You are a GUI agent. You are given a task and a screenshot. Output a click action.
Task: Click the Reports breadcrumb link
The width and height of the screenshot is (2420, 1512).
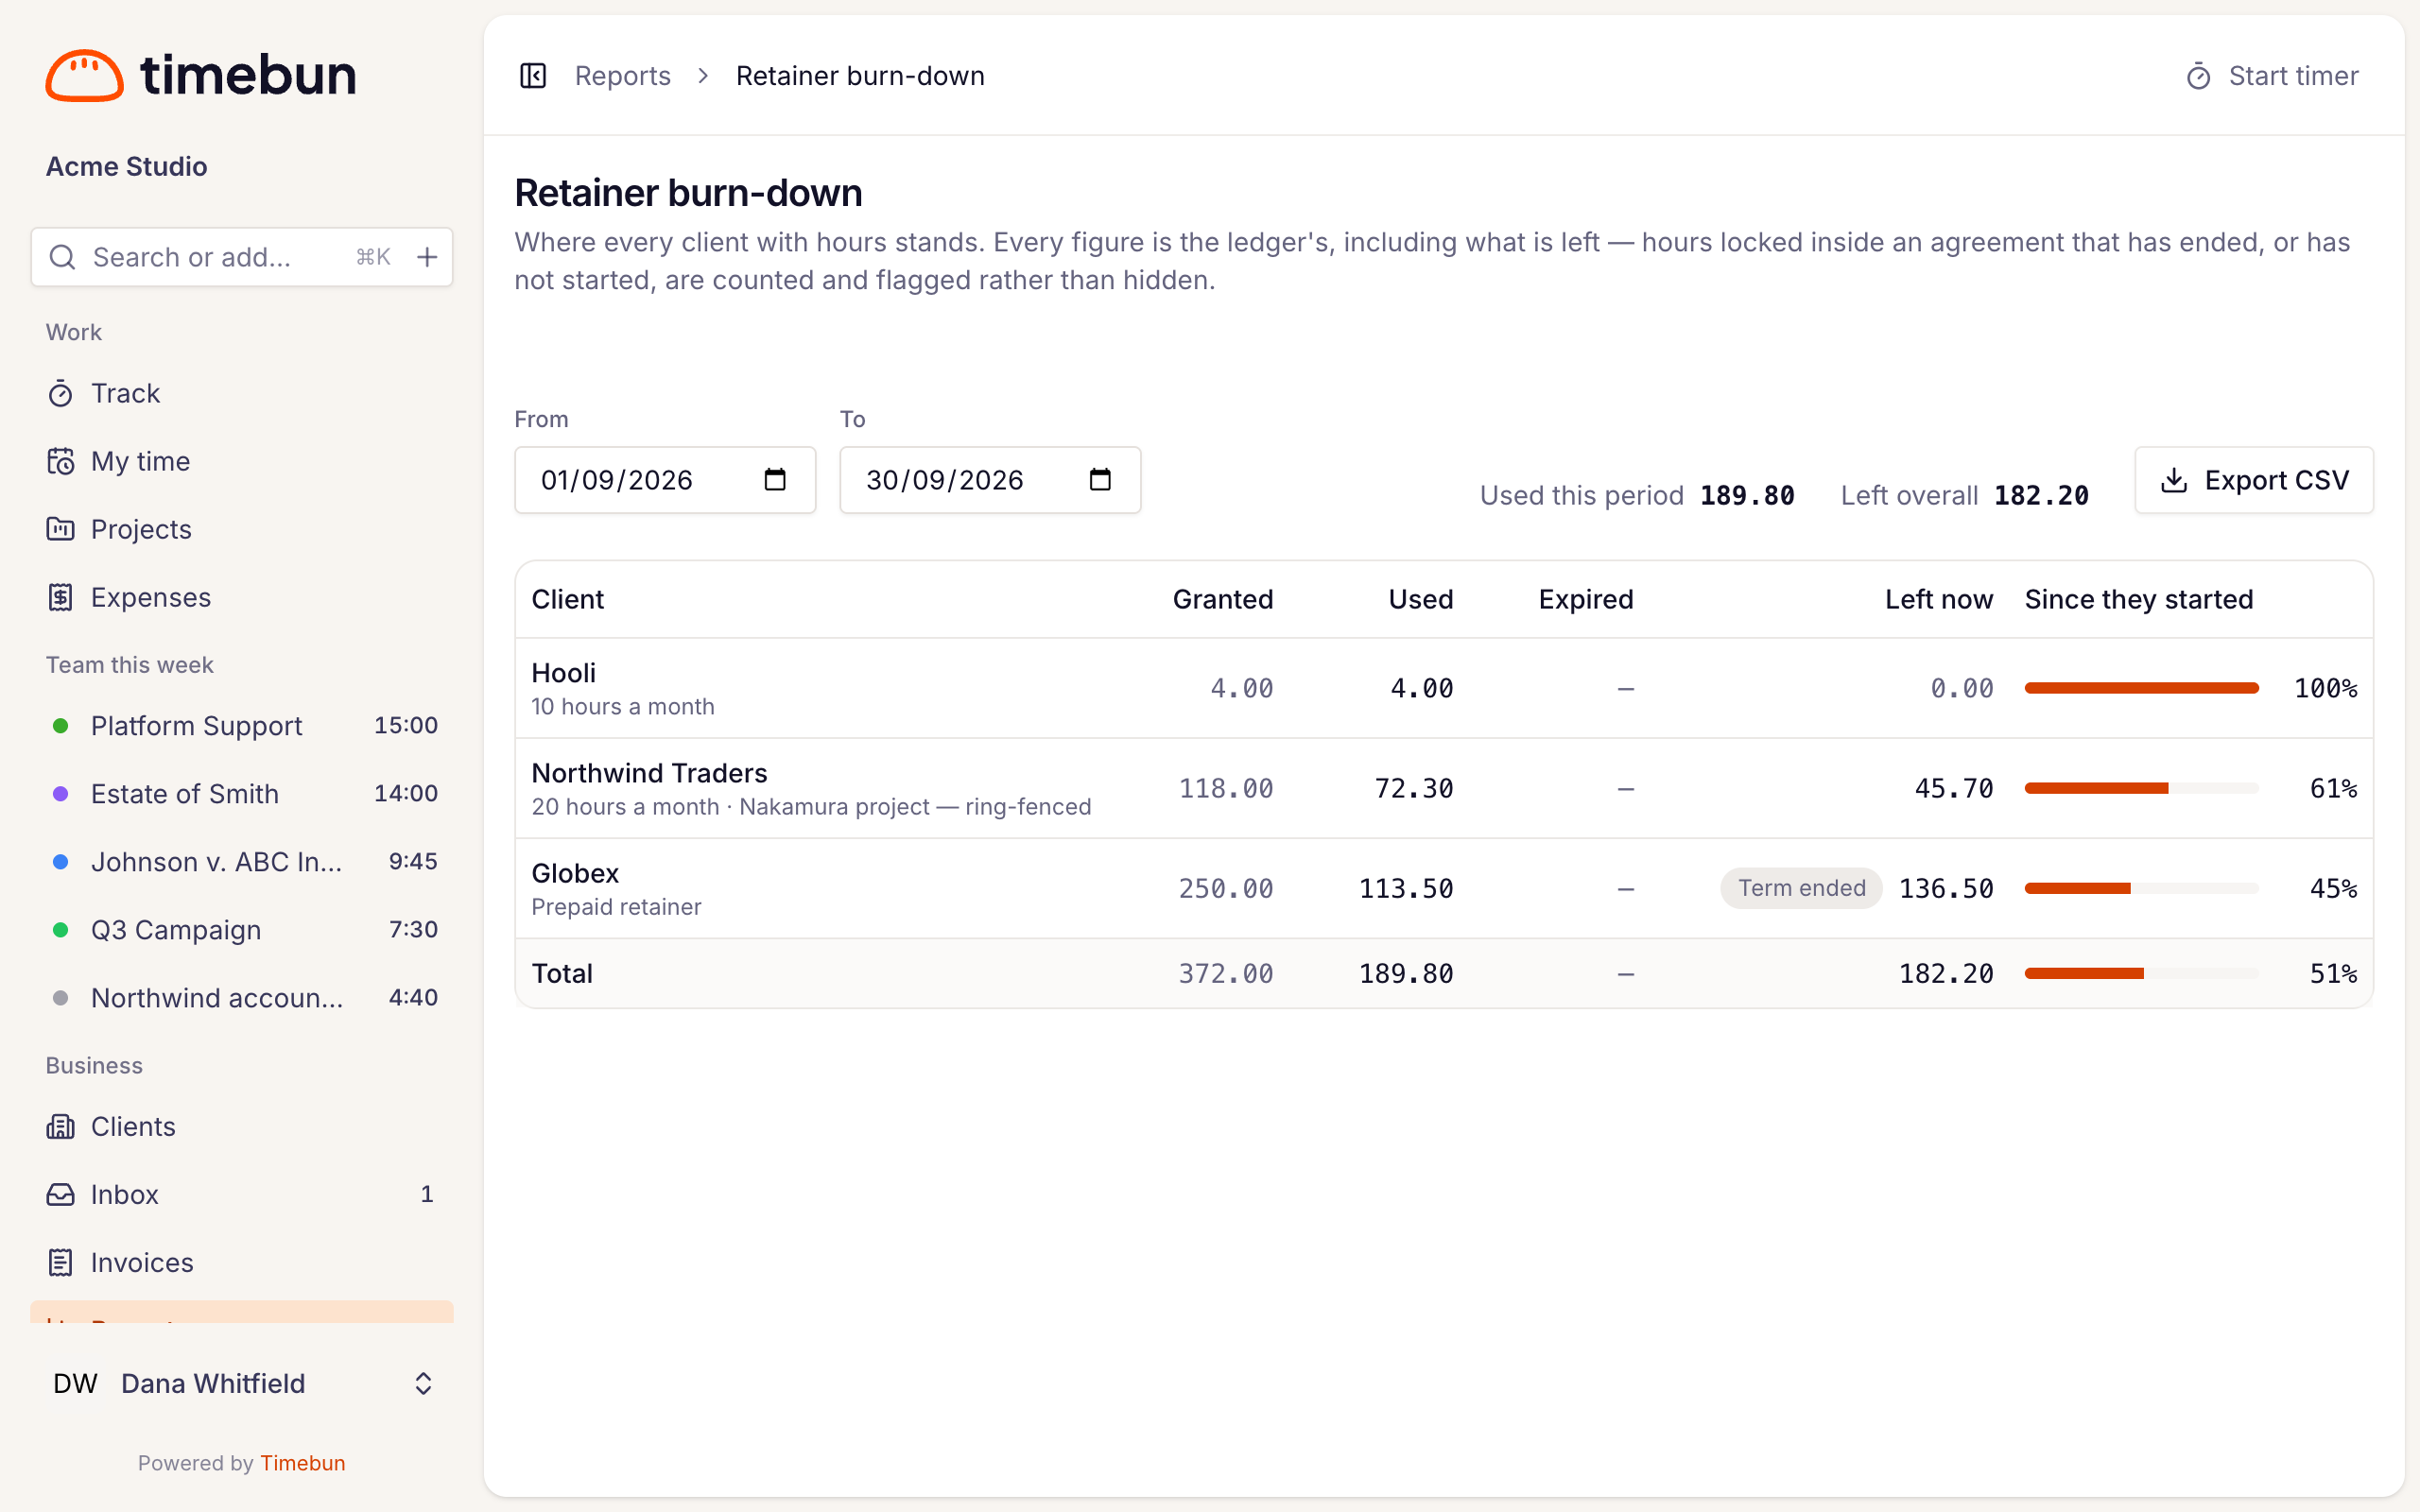[622, 76]
